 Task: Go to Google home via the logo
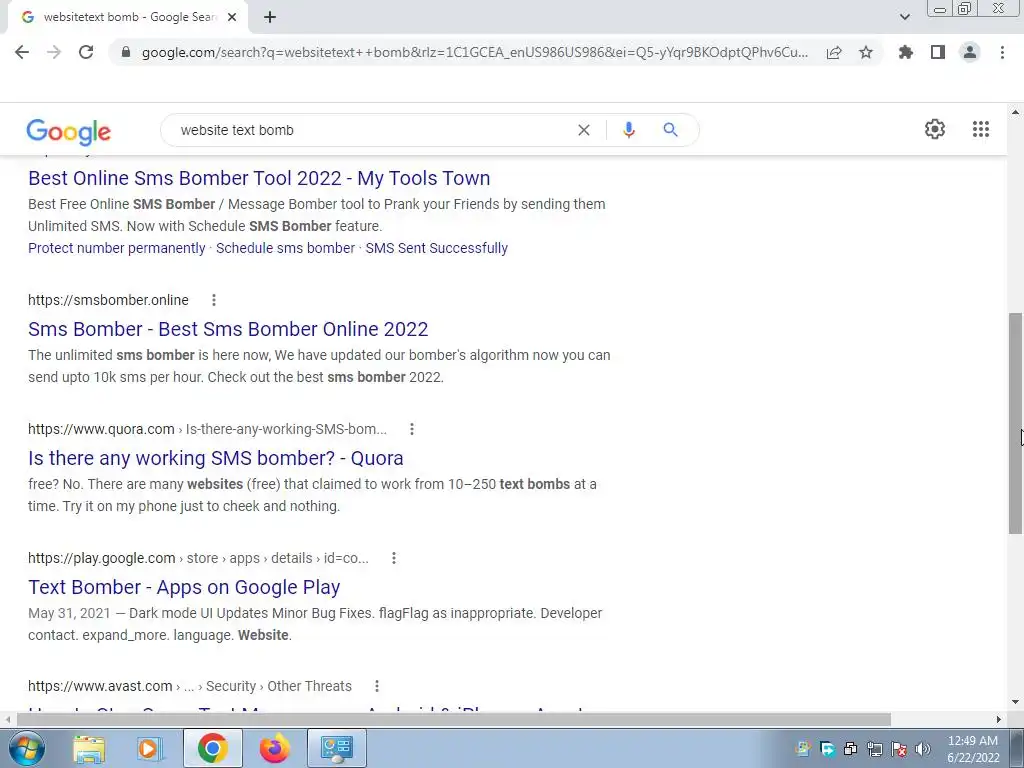point(69,131)
